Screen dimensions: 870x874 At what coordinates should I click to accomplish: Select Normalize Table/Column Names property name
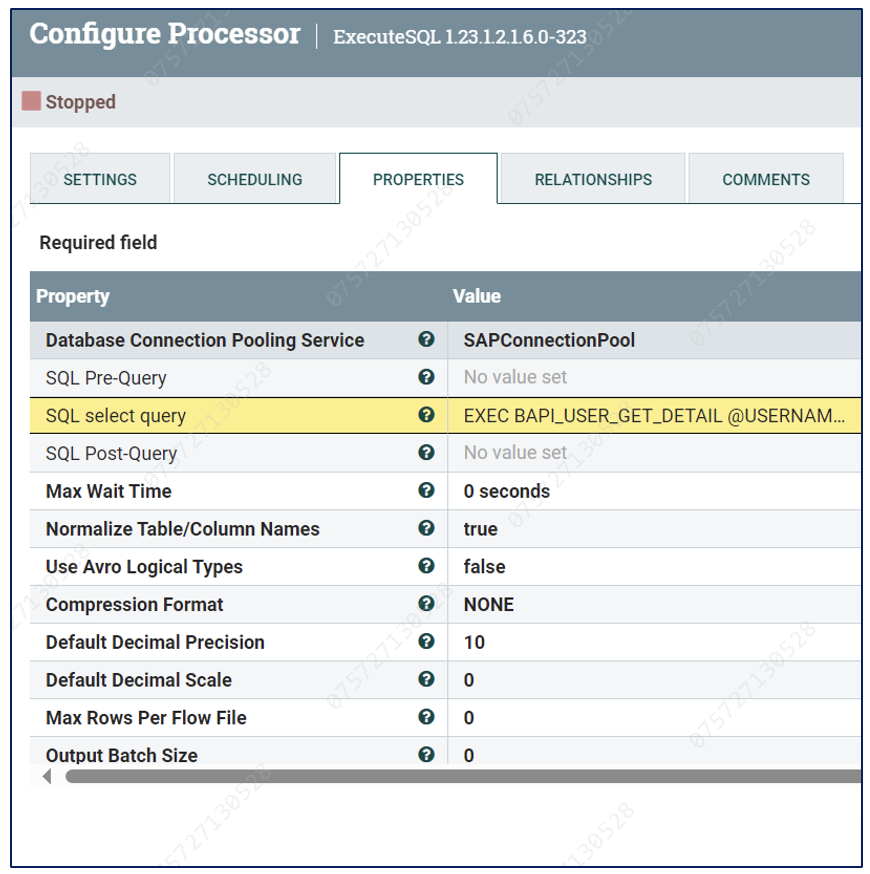pyautogui.click(x=182, y=529)
